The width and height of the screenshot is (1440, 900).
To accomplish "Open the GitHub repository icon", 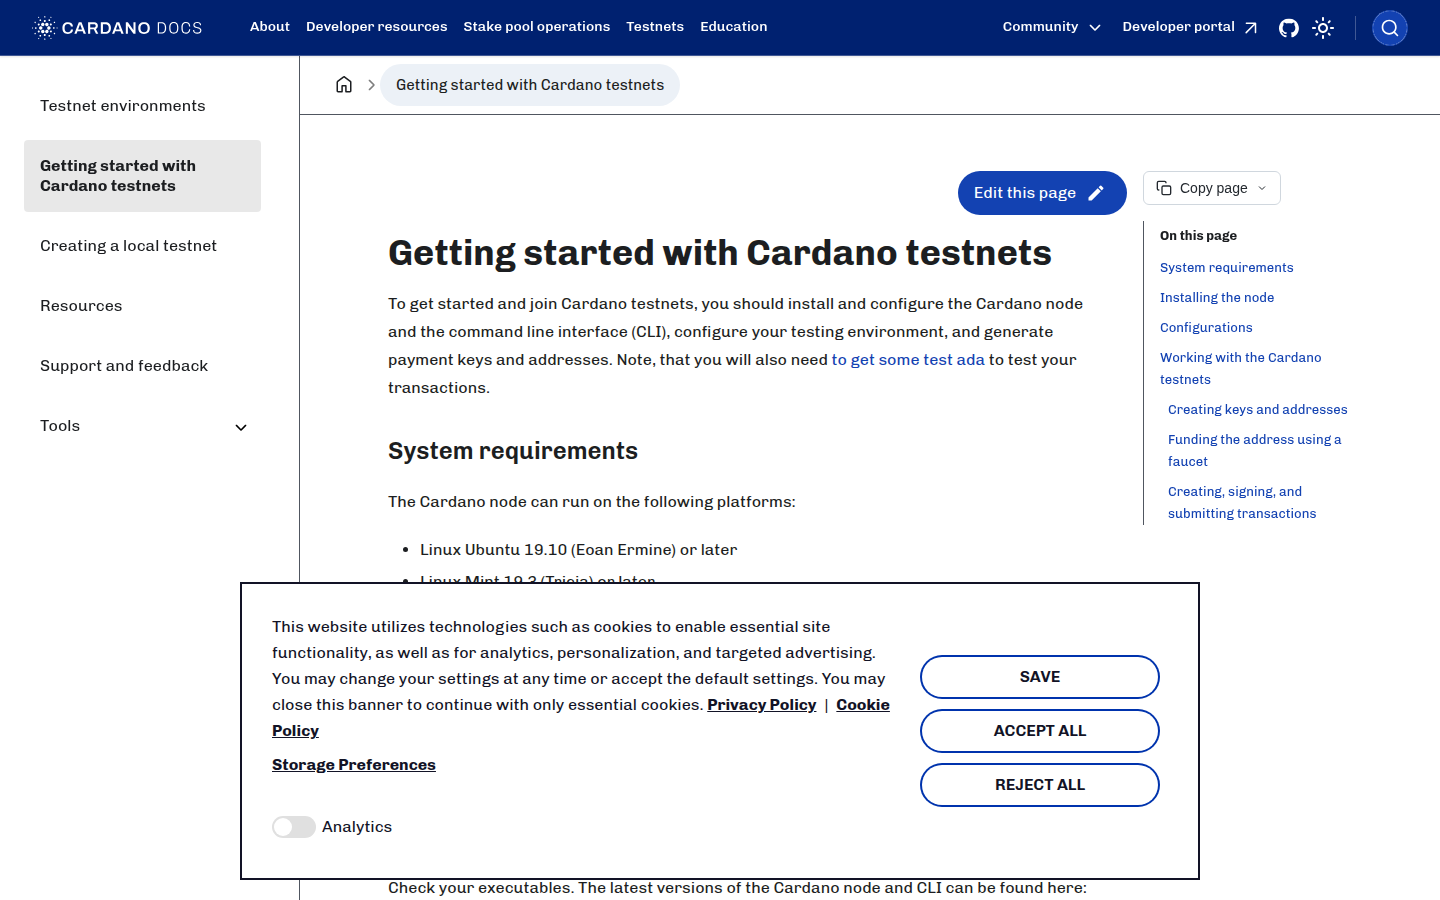I will tap(1289, 28).
